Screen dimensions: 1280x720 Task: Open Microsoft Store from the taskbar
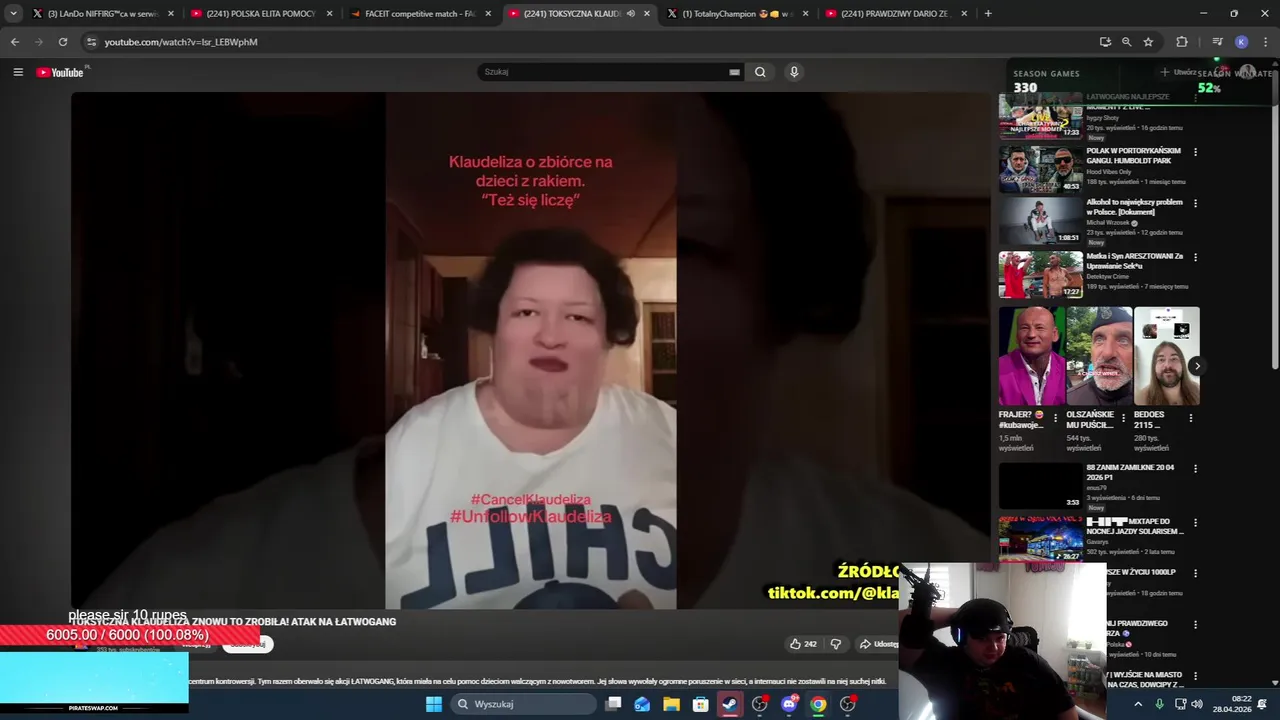700,704
